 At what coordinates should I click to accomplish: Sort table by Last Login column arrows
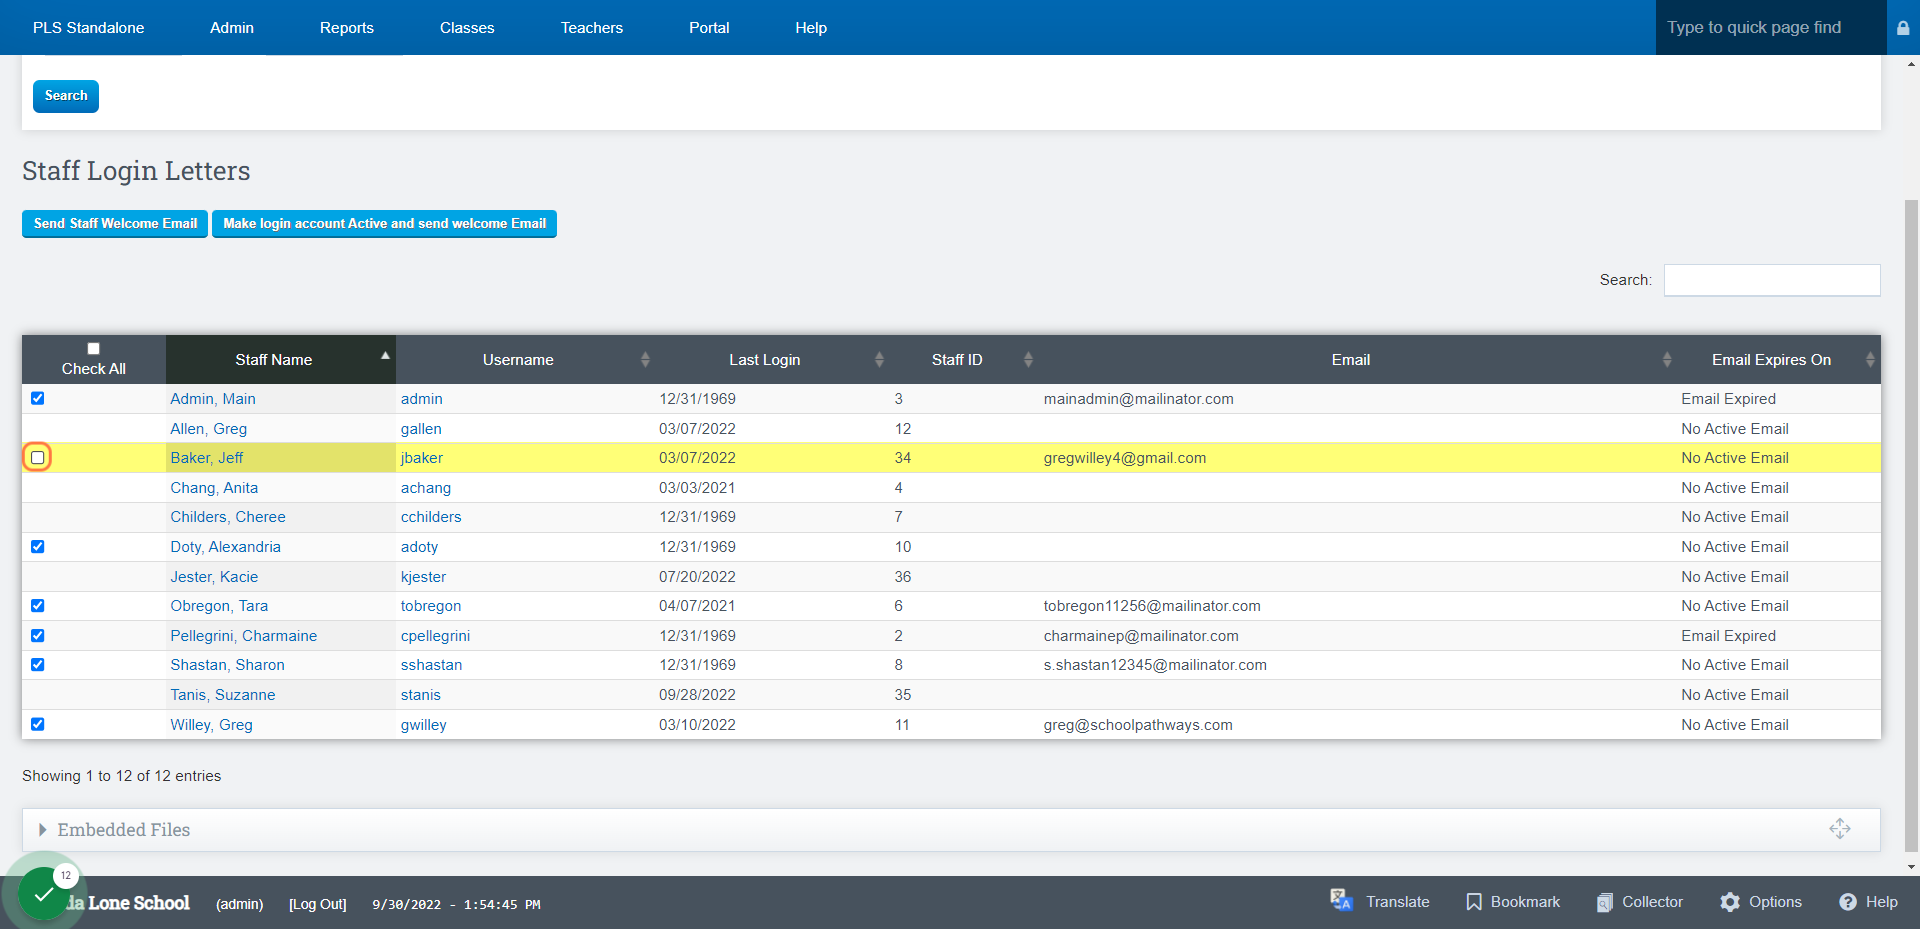click(x=879, y=360)
